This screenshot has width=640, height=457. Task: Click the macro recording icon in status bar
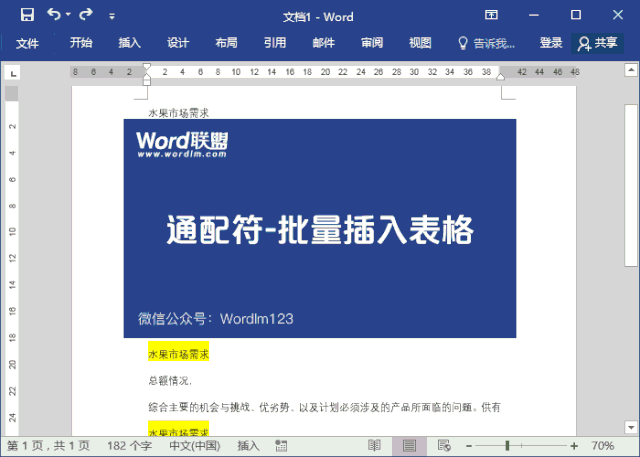(x=281, y=446)
